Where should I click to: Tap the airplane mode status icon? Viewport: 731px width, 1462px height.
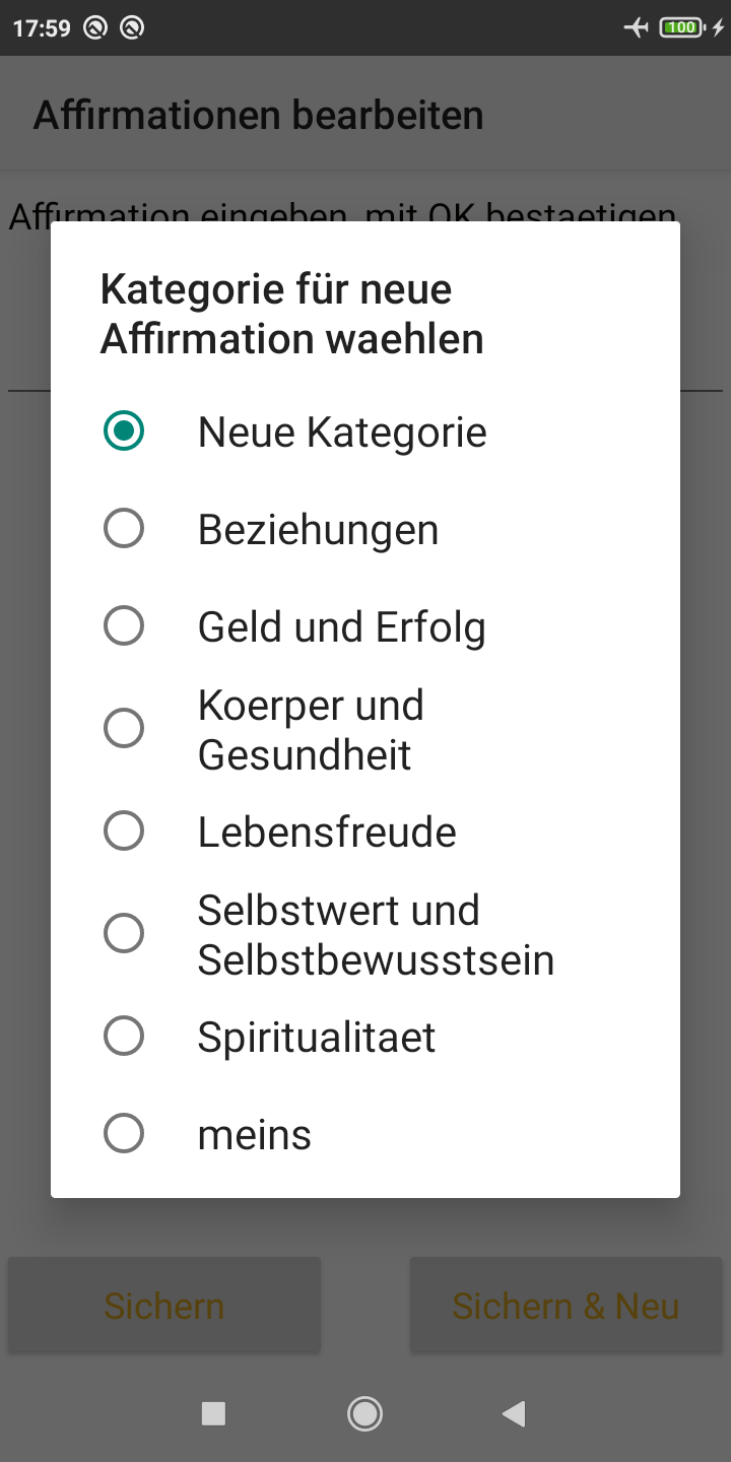(636, 28)
